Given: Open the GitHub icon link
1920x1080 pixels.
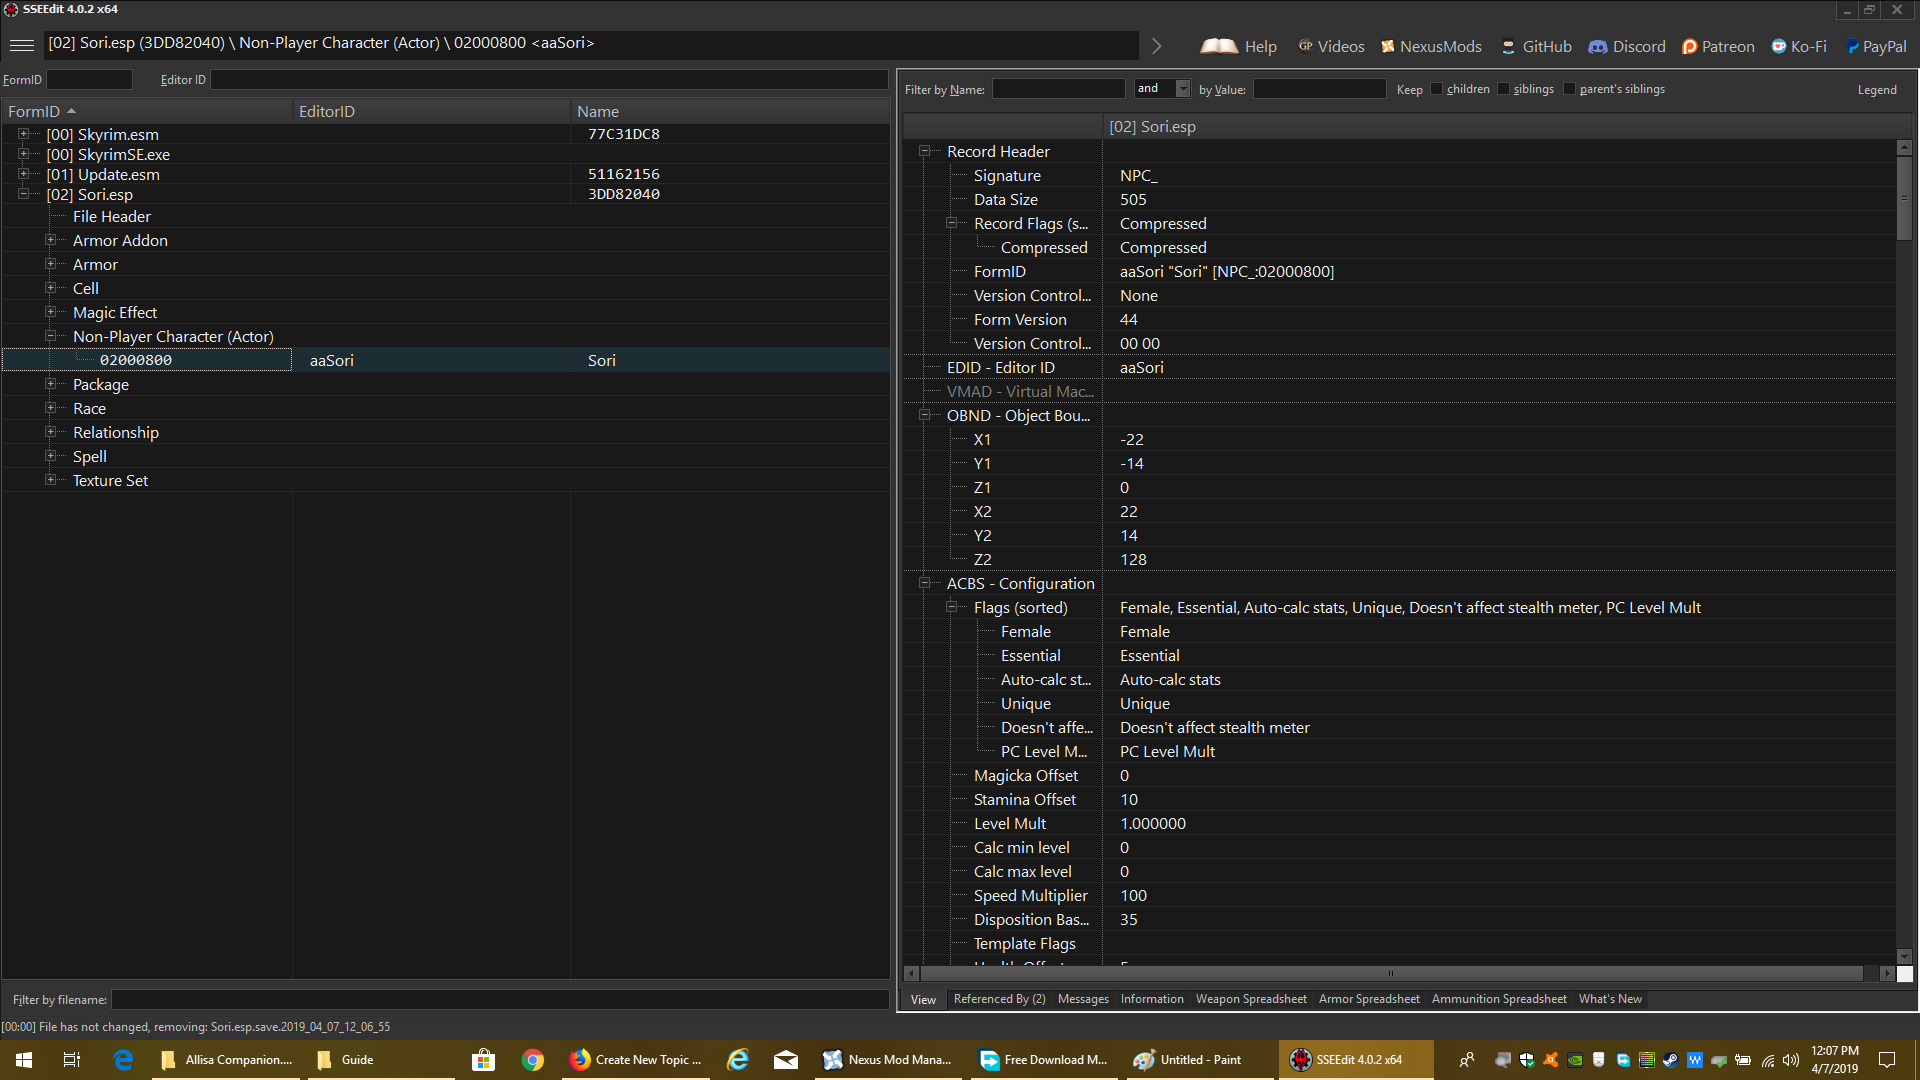Looking at the screenshot, I should click(1508, 46).
